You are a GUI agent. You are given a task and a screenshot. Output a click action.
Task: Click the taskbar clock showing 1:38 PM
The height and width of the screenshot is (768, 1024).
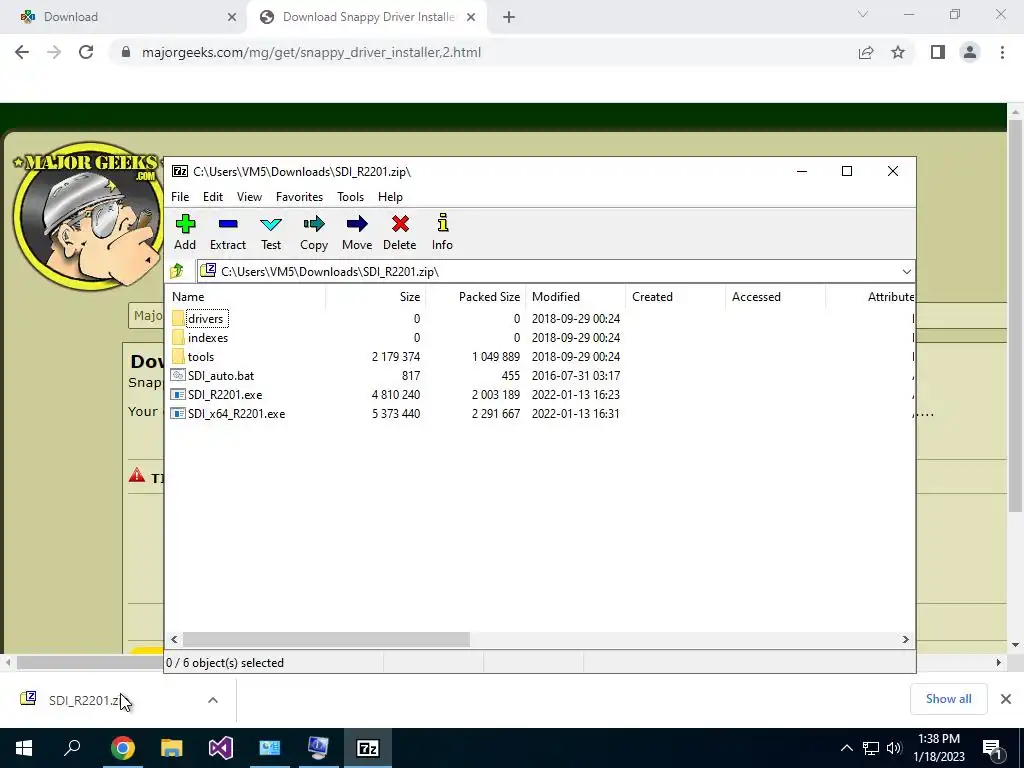[x=938, y=748]
